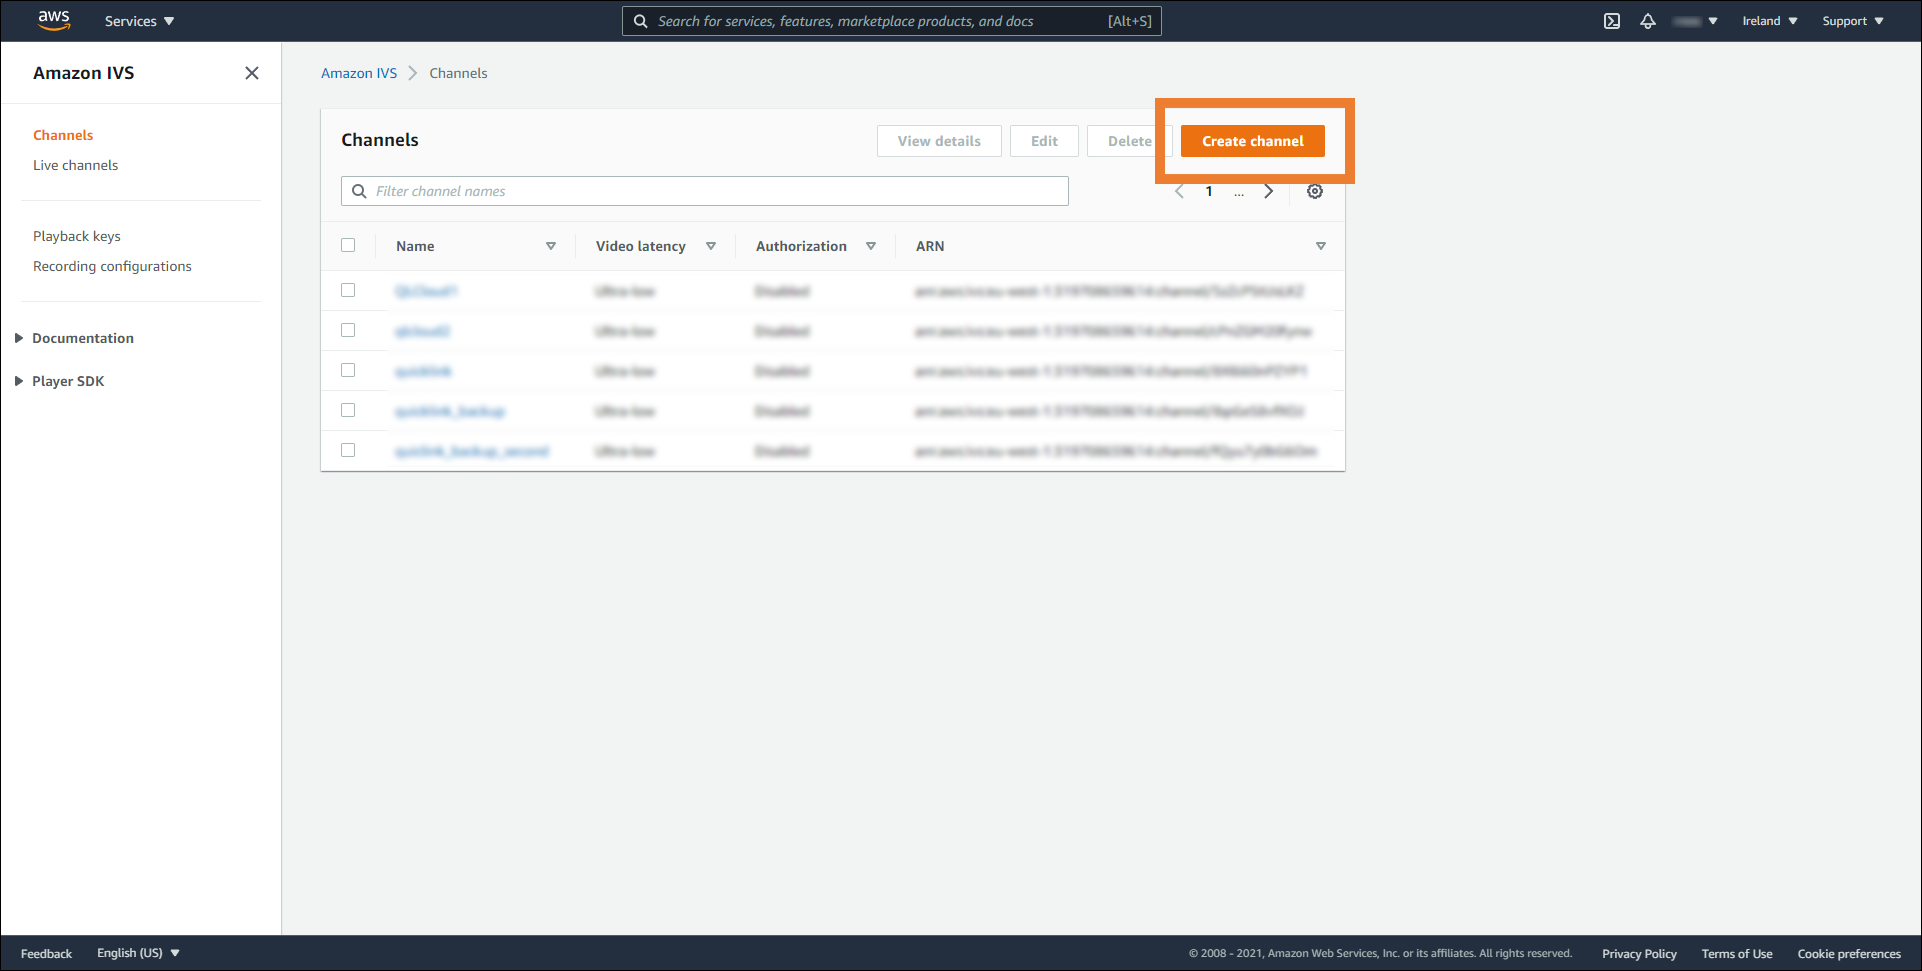Open the English (US) language selector
The width and height of the screenshot is (1922, 971).
point(138,953)
